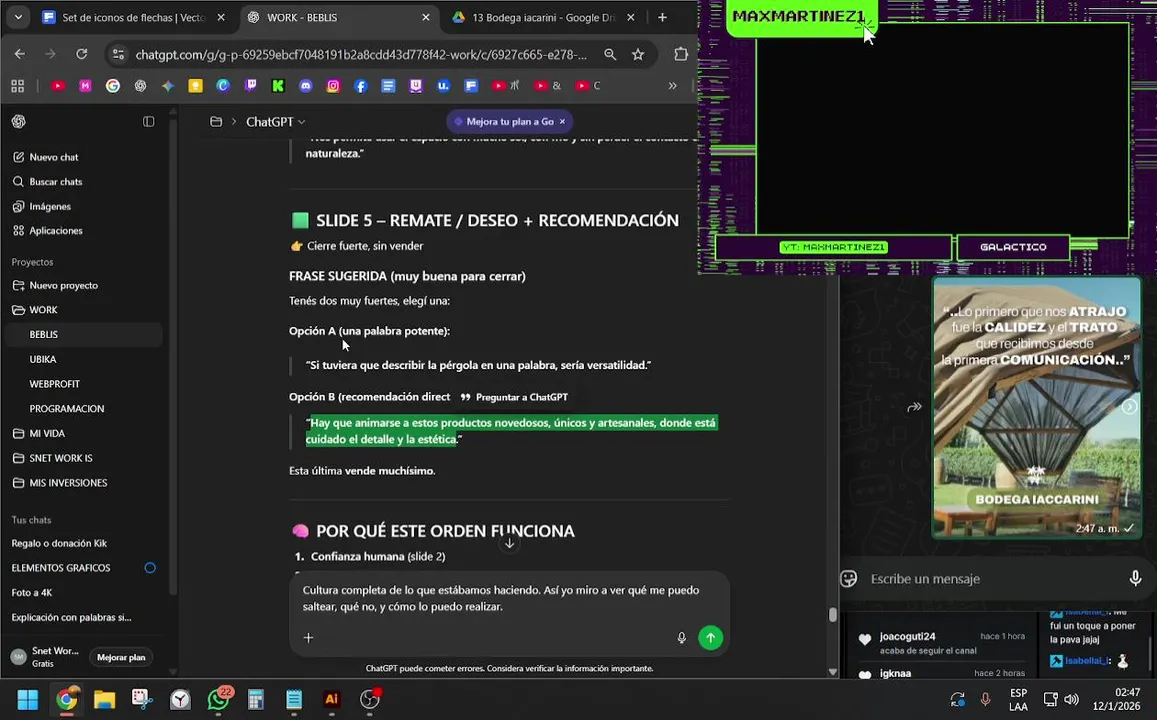Open the Canva bookmark icon
The height and width of the screenshot is (720, 1157).
click(x=223, y=86)
